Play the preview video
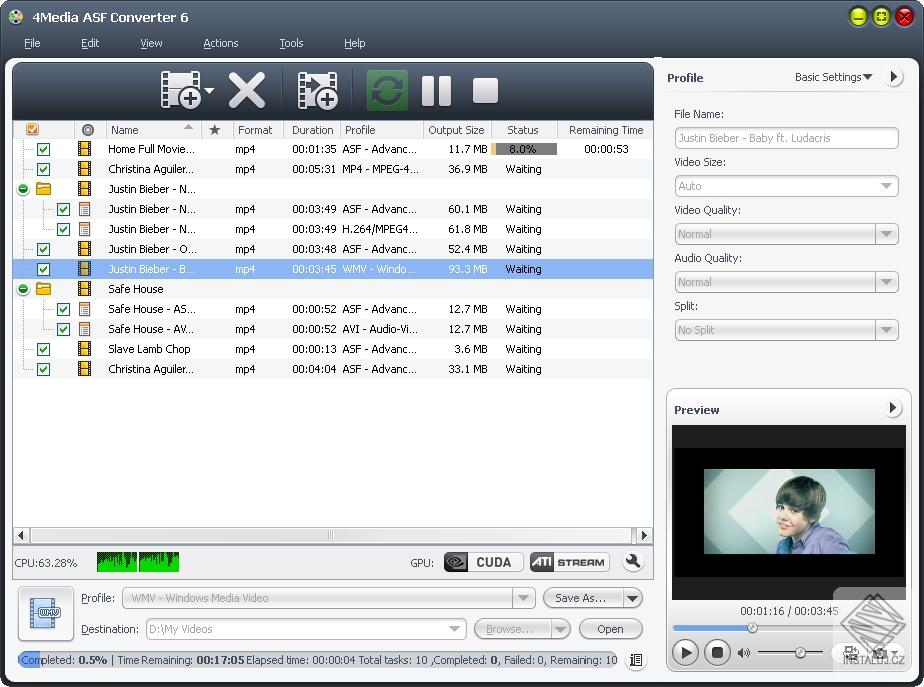The height and width of the screenshot is (687, 924). 685,652
